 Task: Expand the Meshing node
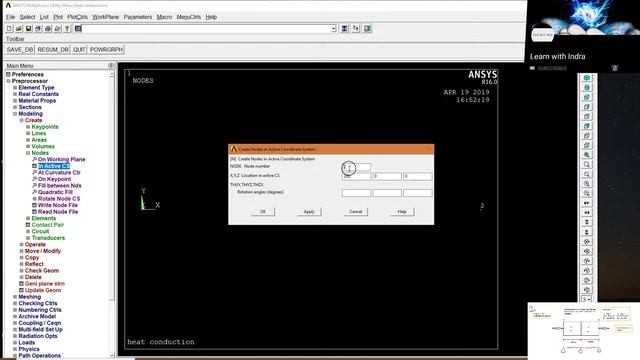pyautogui.click(x=15, y=297)
